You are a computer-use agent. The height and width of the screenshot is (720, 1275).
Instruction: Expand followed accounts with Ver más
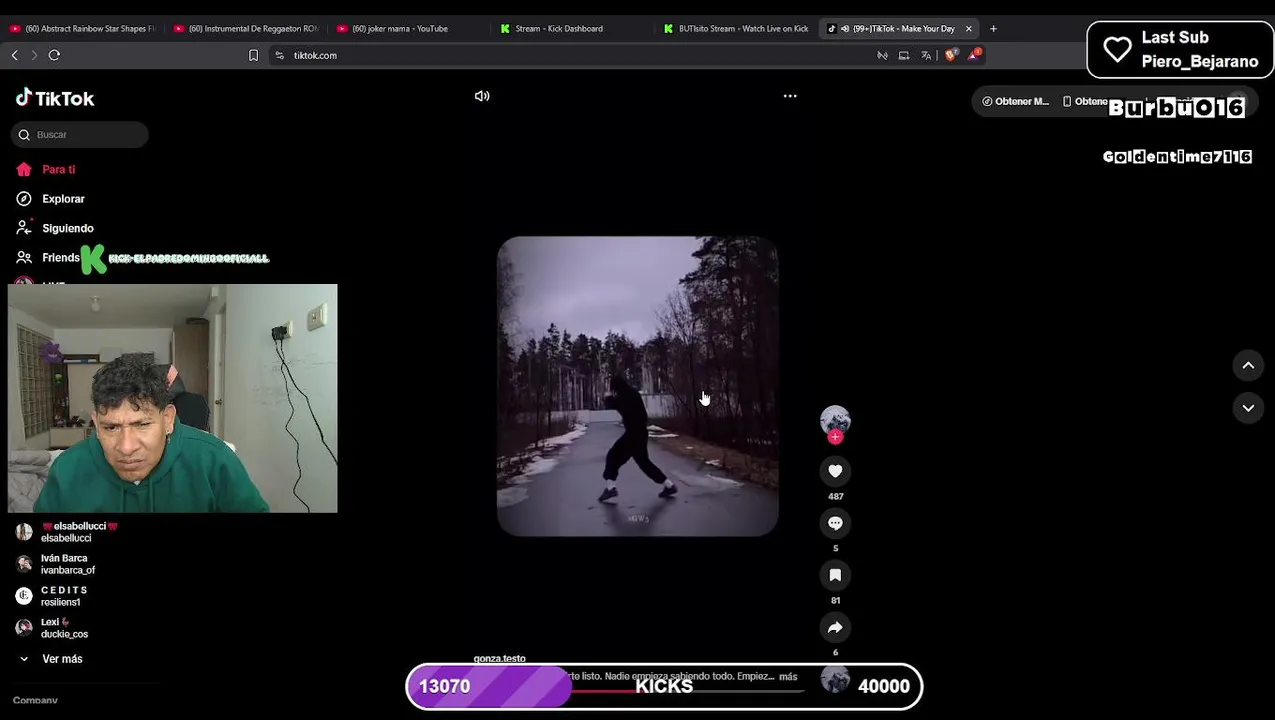tap(51, 659)
